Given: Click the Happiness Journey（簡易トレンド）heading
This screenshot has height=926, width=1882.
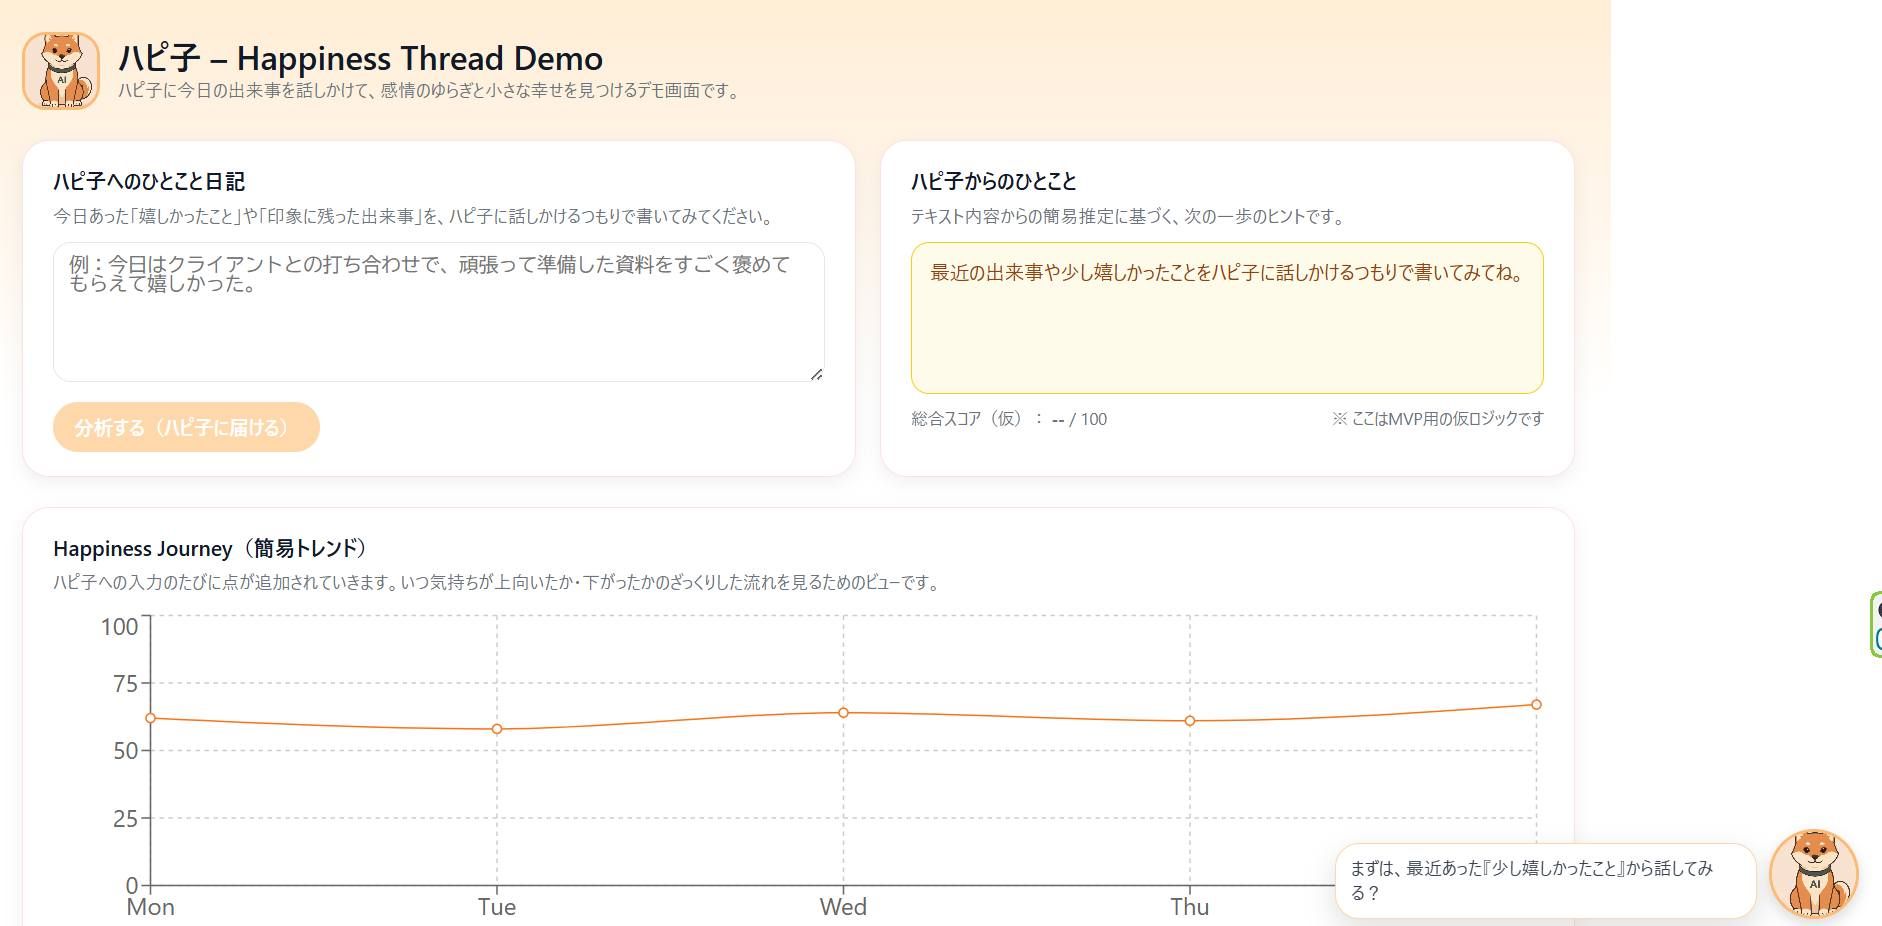Looking at the screenshot, I should tap(211, 548).
